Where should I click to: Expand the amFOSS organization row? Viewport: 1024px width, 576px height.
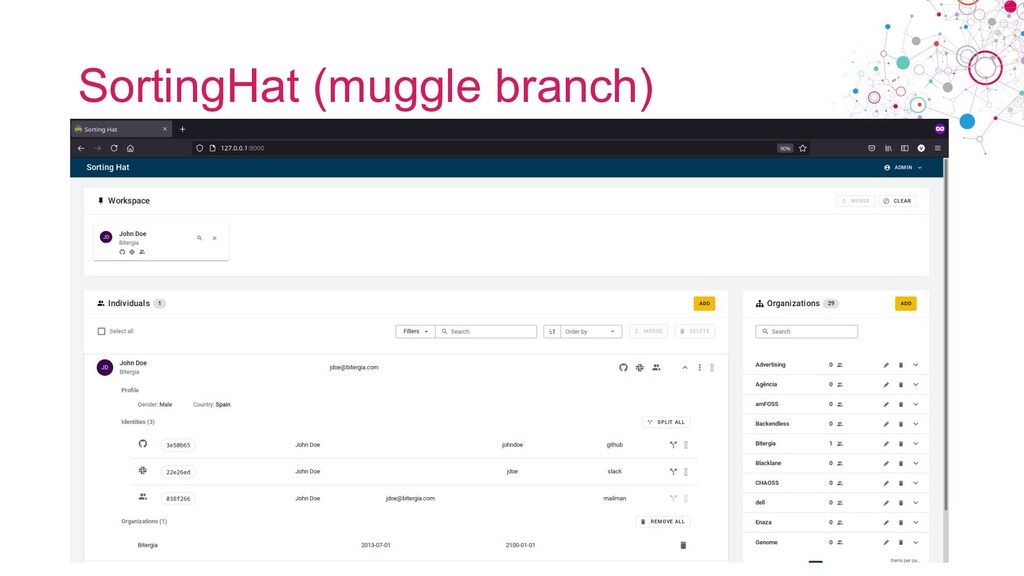pos(916,404)
